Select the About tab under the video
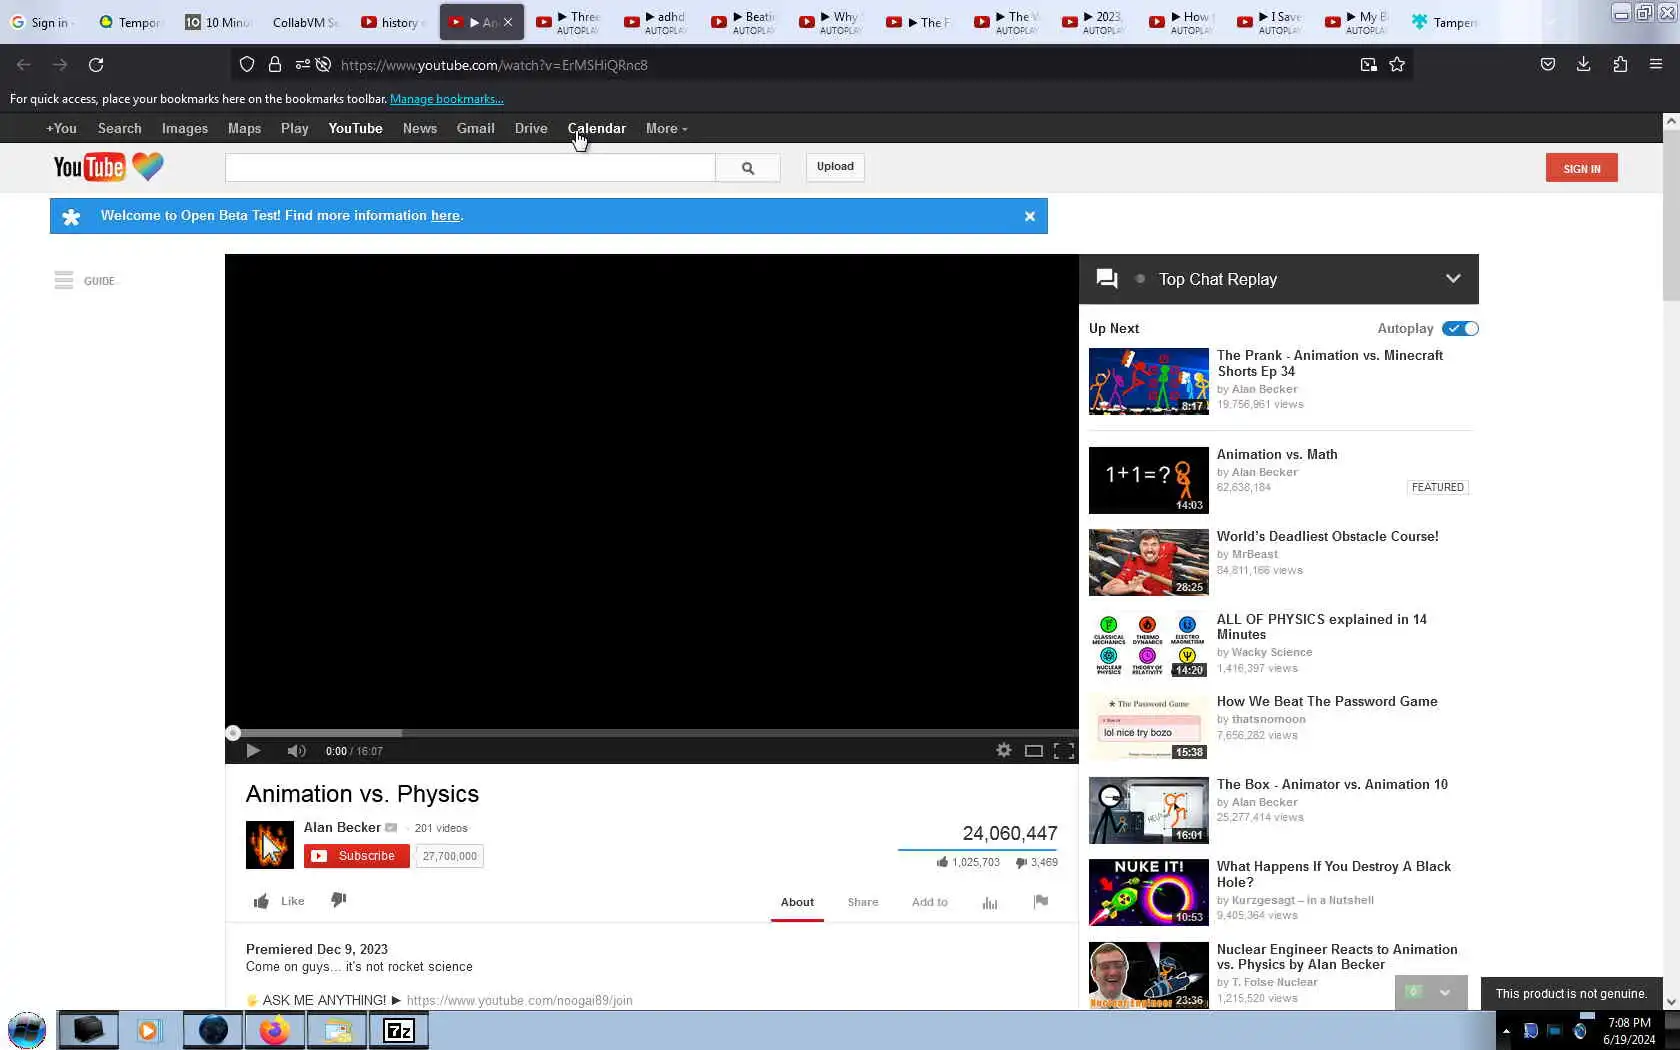 point(797,902)
